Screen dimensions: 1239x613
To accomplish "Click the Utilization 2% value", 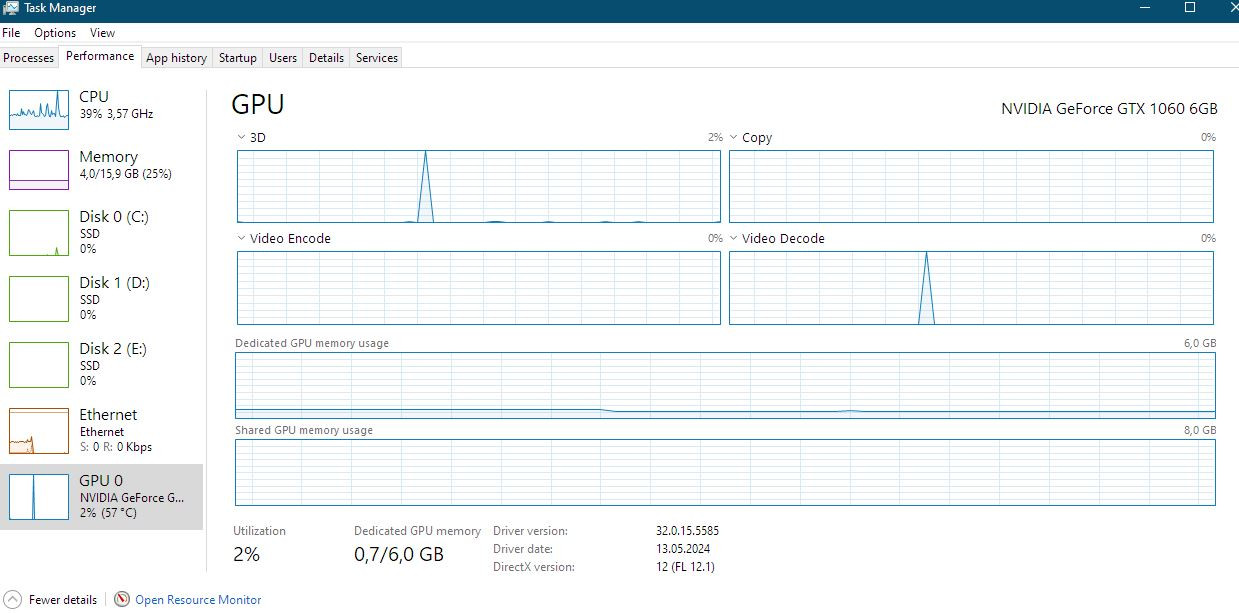I will tap(247, 553).
